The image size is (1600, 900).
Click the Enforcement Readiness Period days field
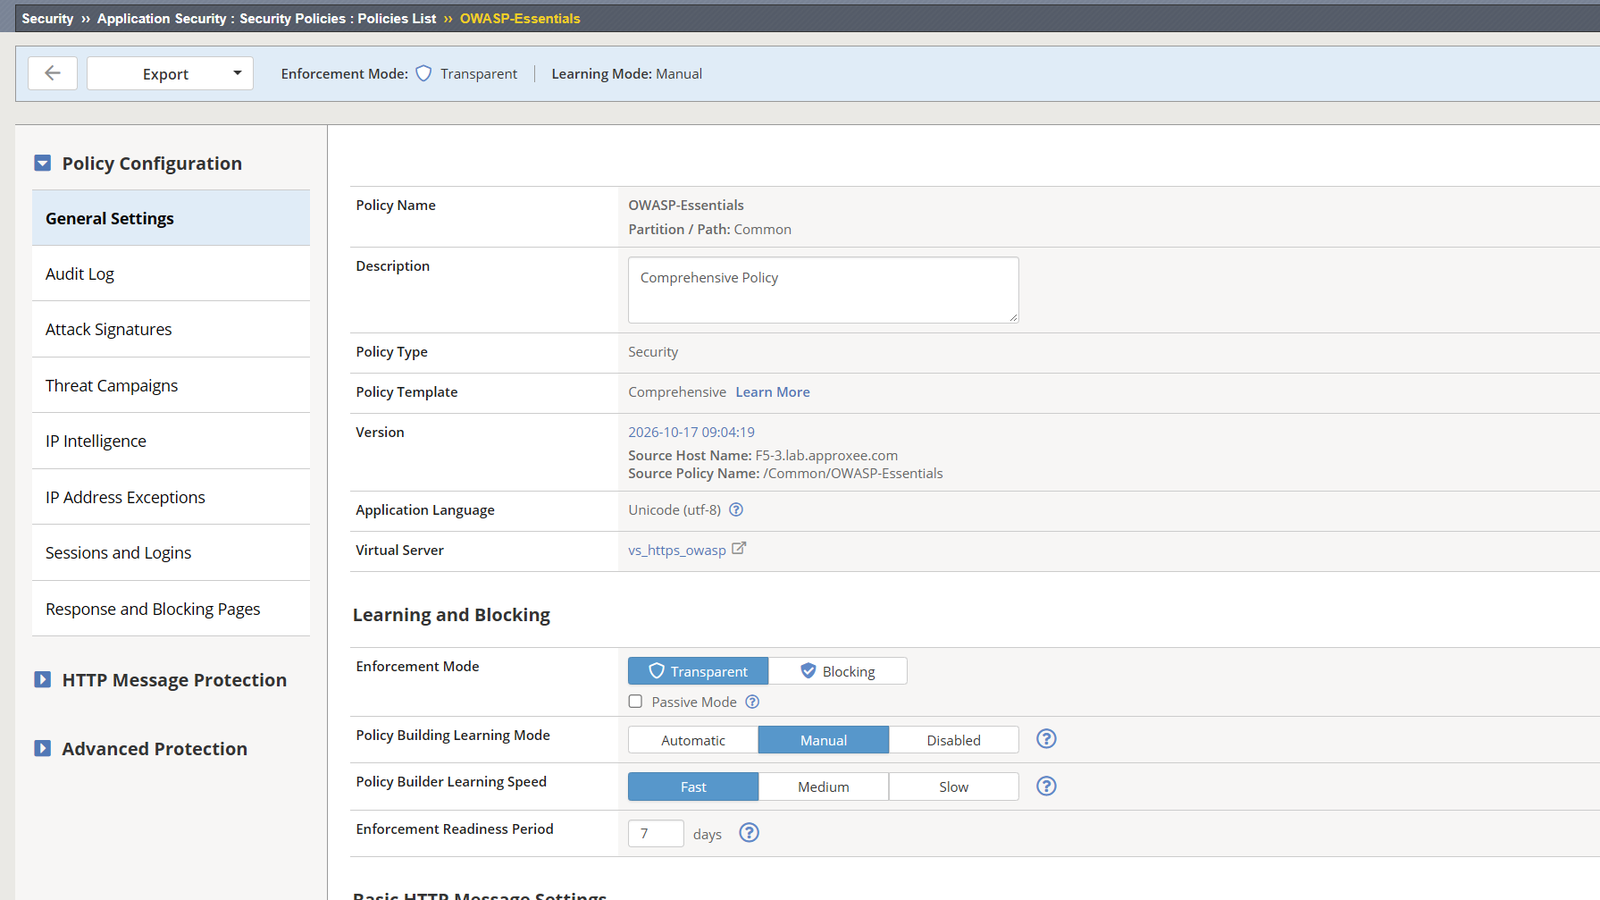click(656, 833)
